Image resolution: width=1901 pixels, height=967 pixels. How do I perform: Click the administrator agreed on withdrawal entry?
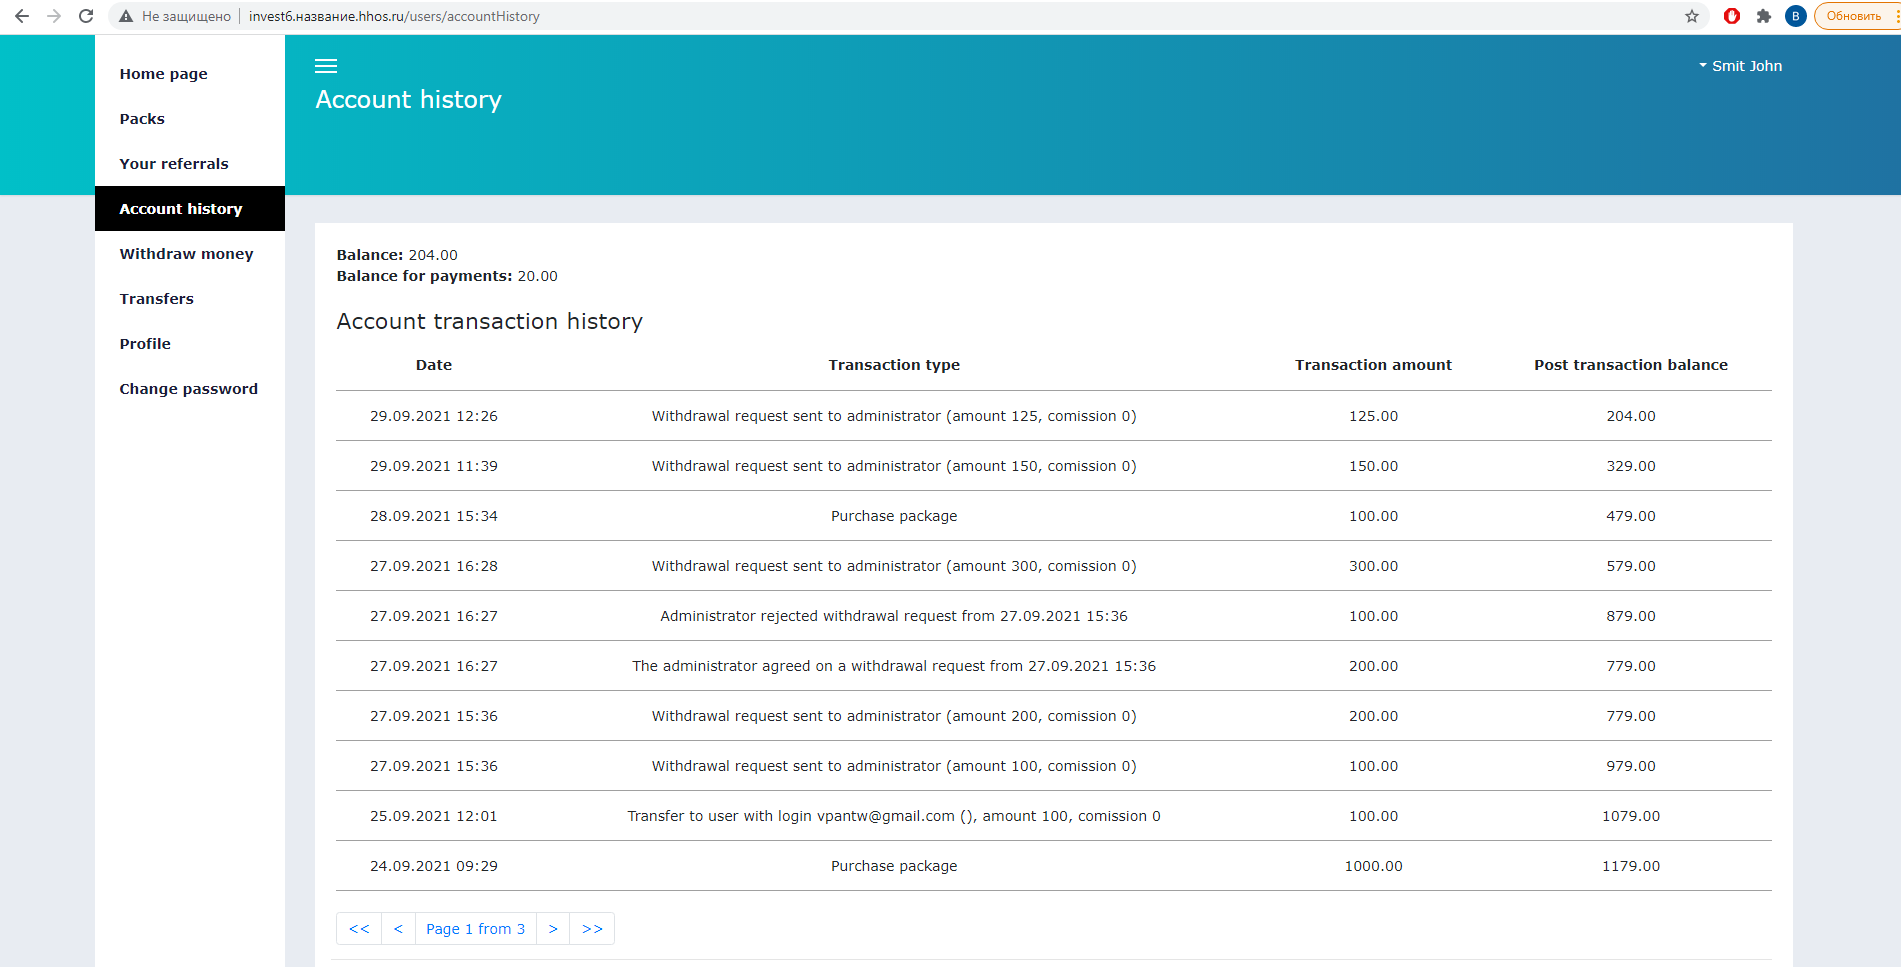(x=894, y=666)
